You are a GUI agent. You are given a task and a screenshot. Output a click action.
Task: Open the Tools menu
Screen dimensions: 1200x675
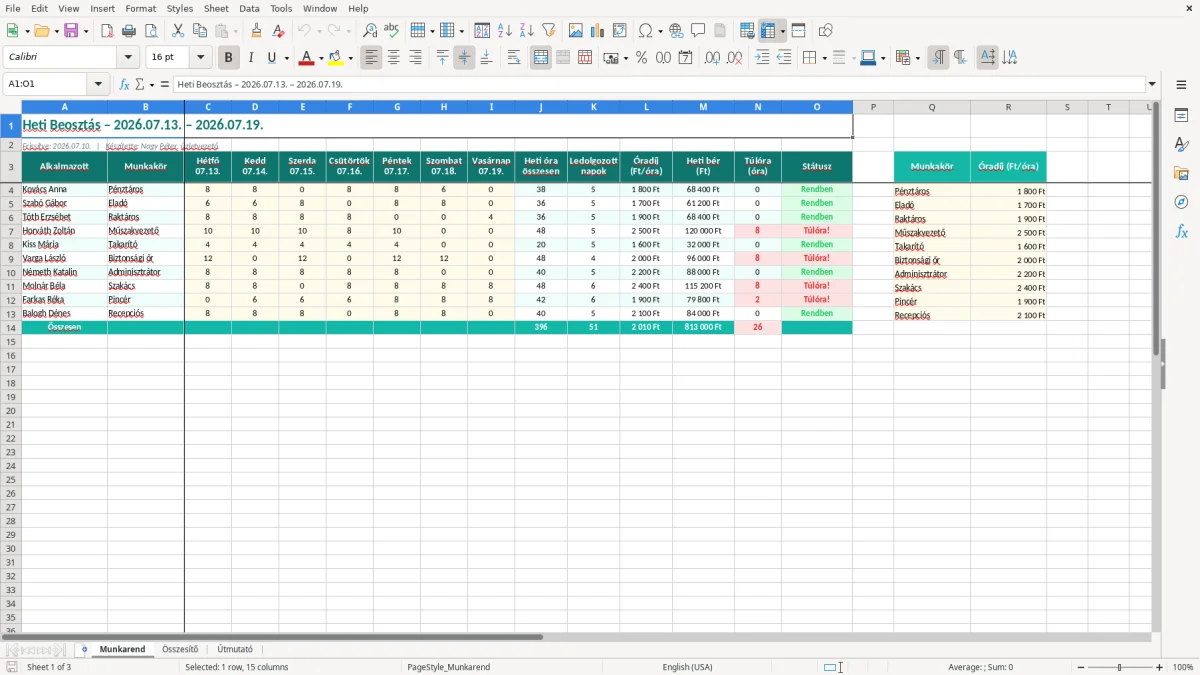pos(281,8)
